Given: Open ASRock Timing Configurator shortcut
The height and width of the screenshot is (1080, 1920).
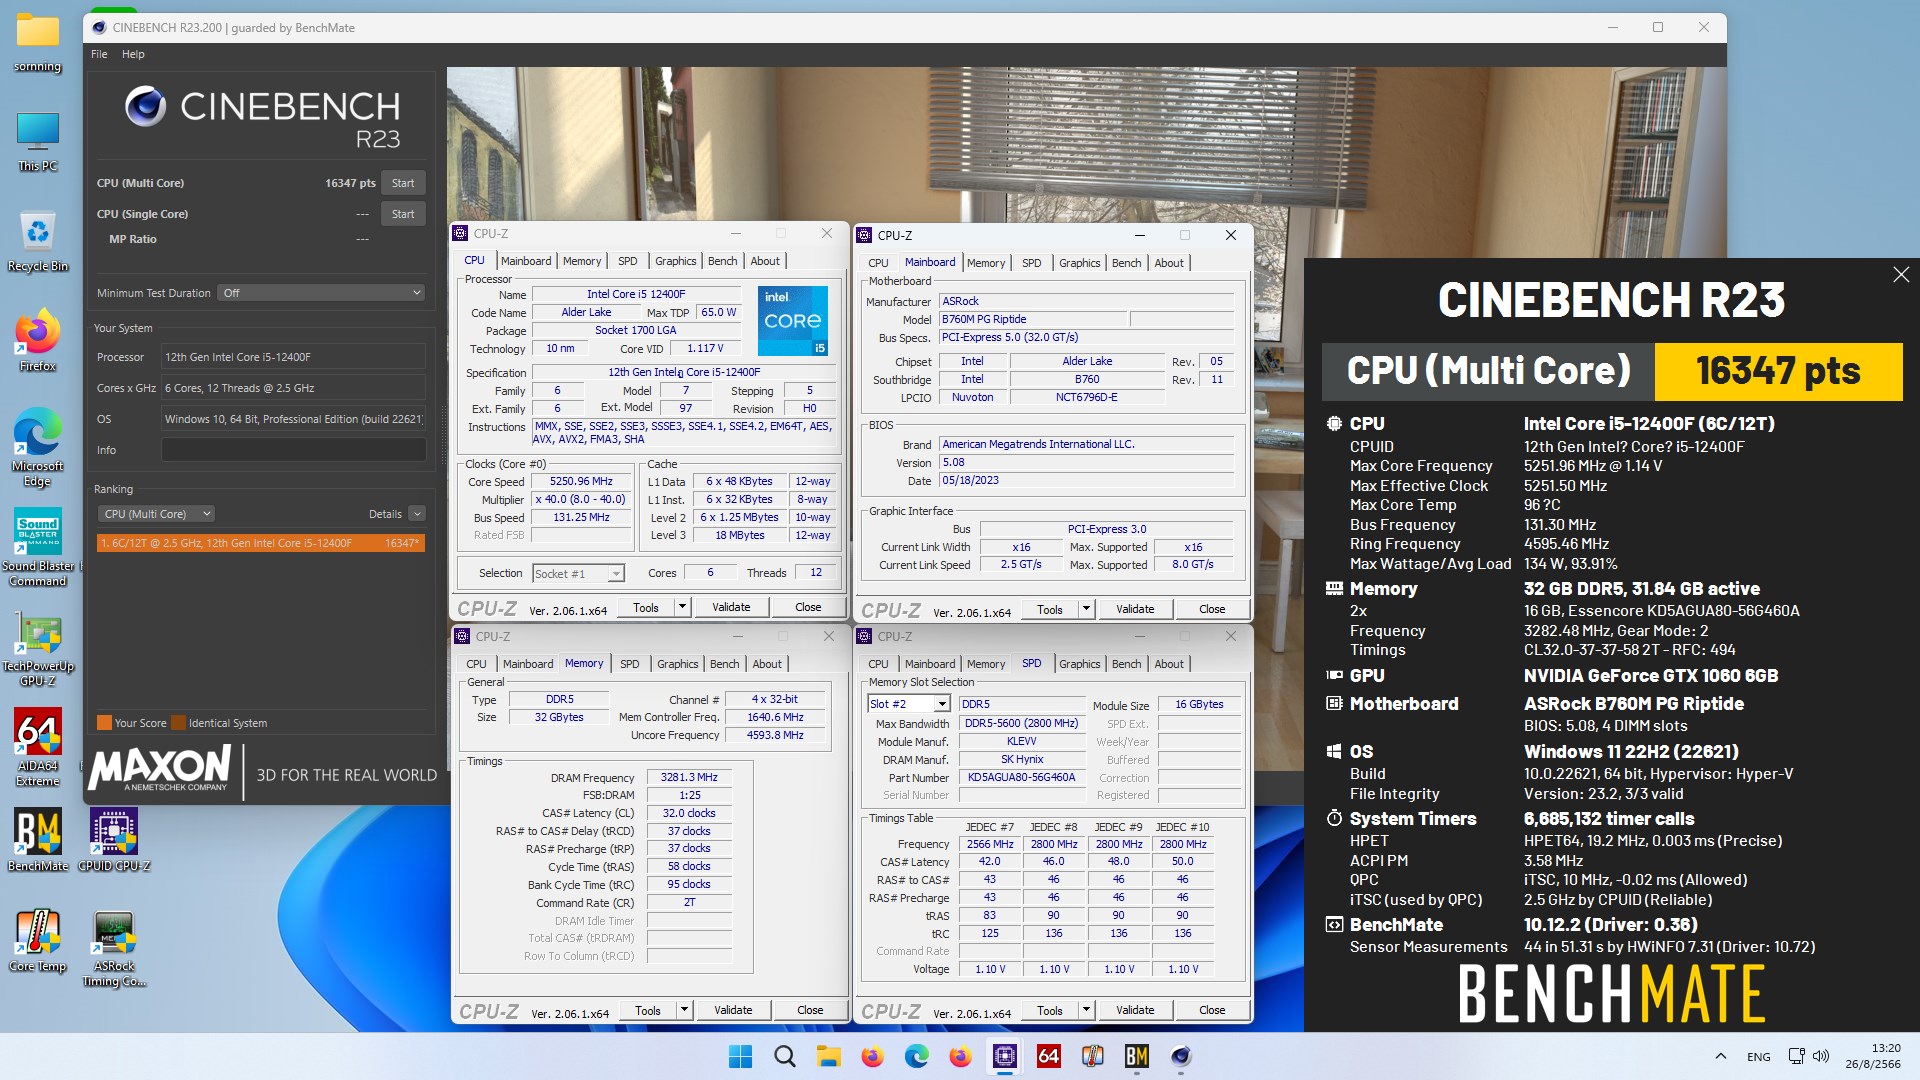Looking at the screenshot, I should point(114,948).
